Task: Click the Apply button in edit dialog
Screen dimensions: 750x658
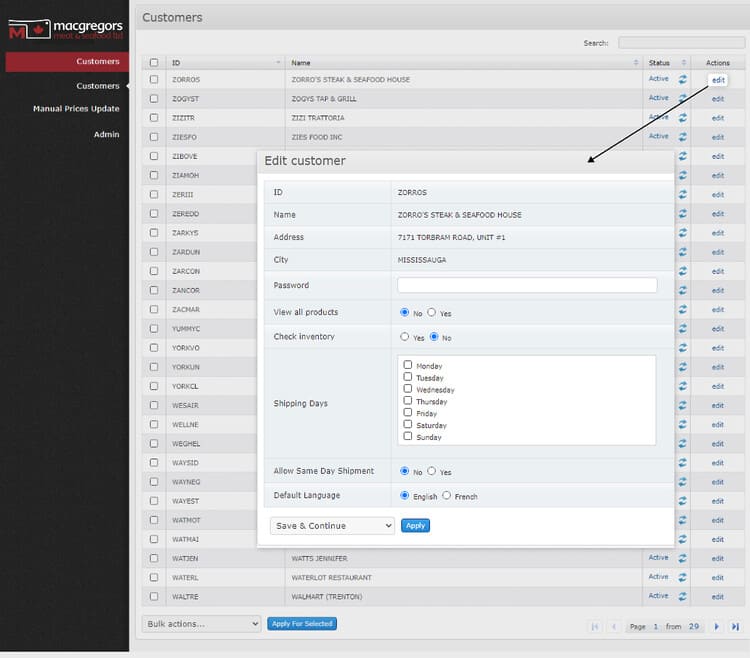Action: point(415,526)
